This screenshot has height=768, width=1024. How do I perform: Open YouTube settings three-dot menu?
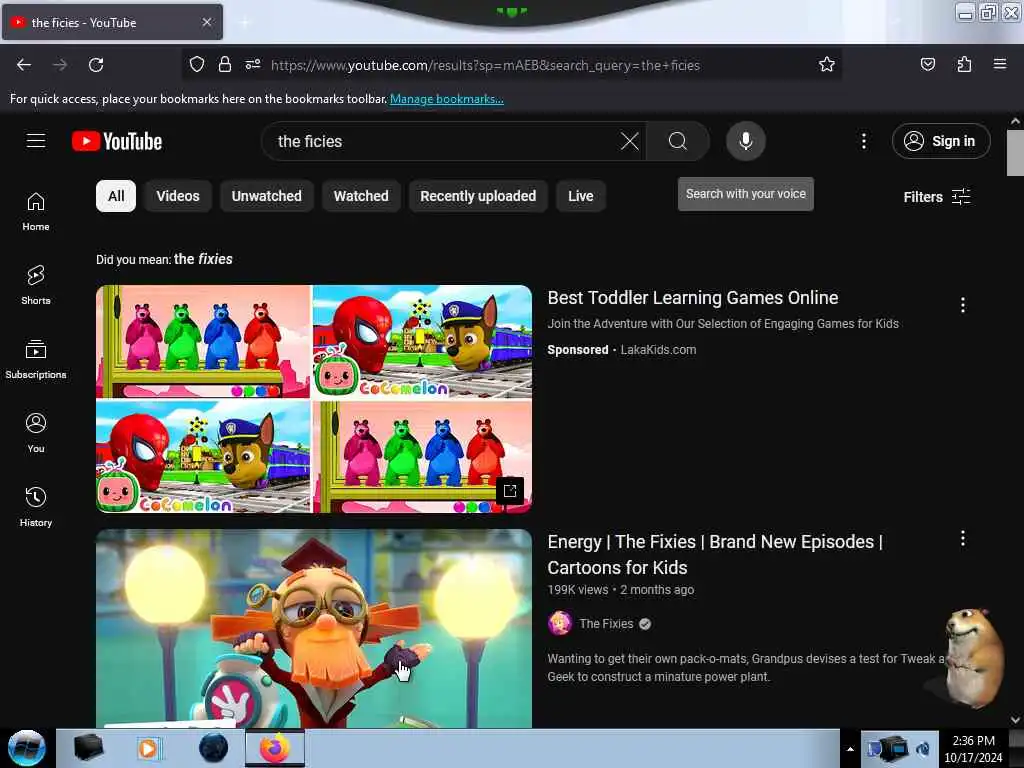[863, 141]
